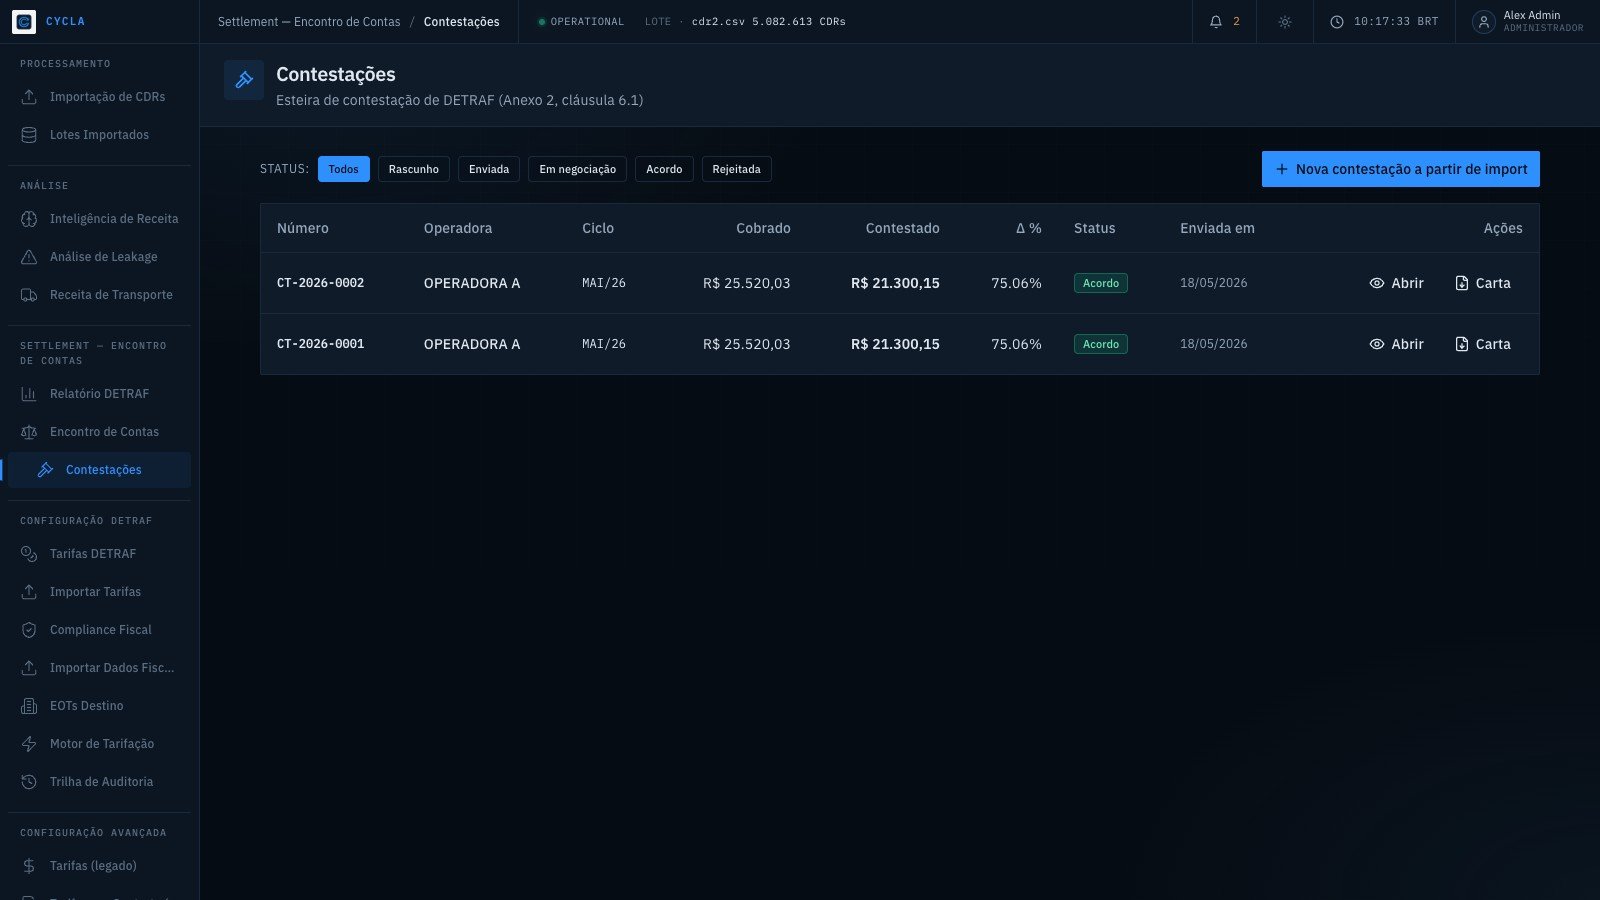Click Settlement — Encontro de Contas breadcrumb

pyautogui.click(x=309, y=21)
